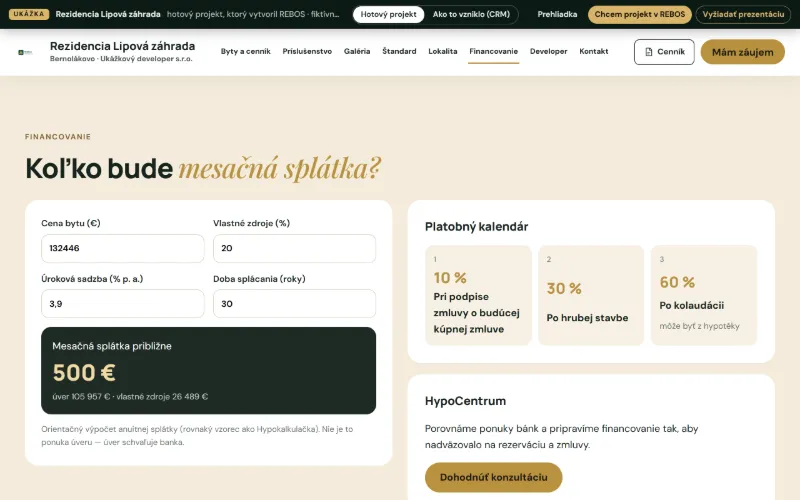
Task: Focus the Vlastné zdroje (%) field
Action: (x=294, y=248)
